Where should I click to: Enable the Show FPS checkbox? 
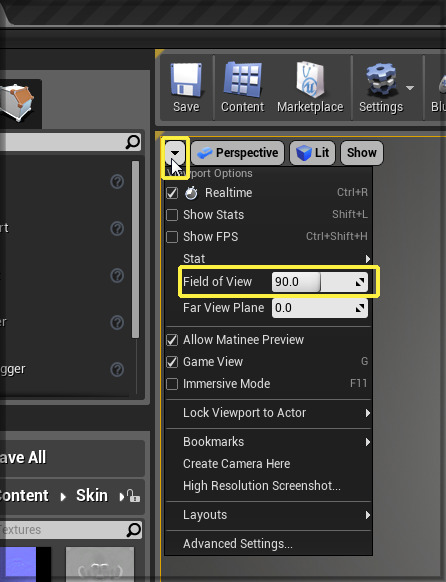[x=172, y=237]
